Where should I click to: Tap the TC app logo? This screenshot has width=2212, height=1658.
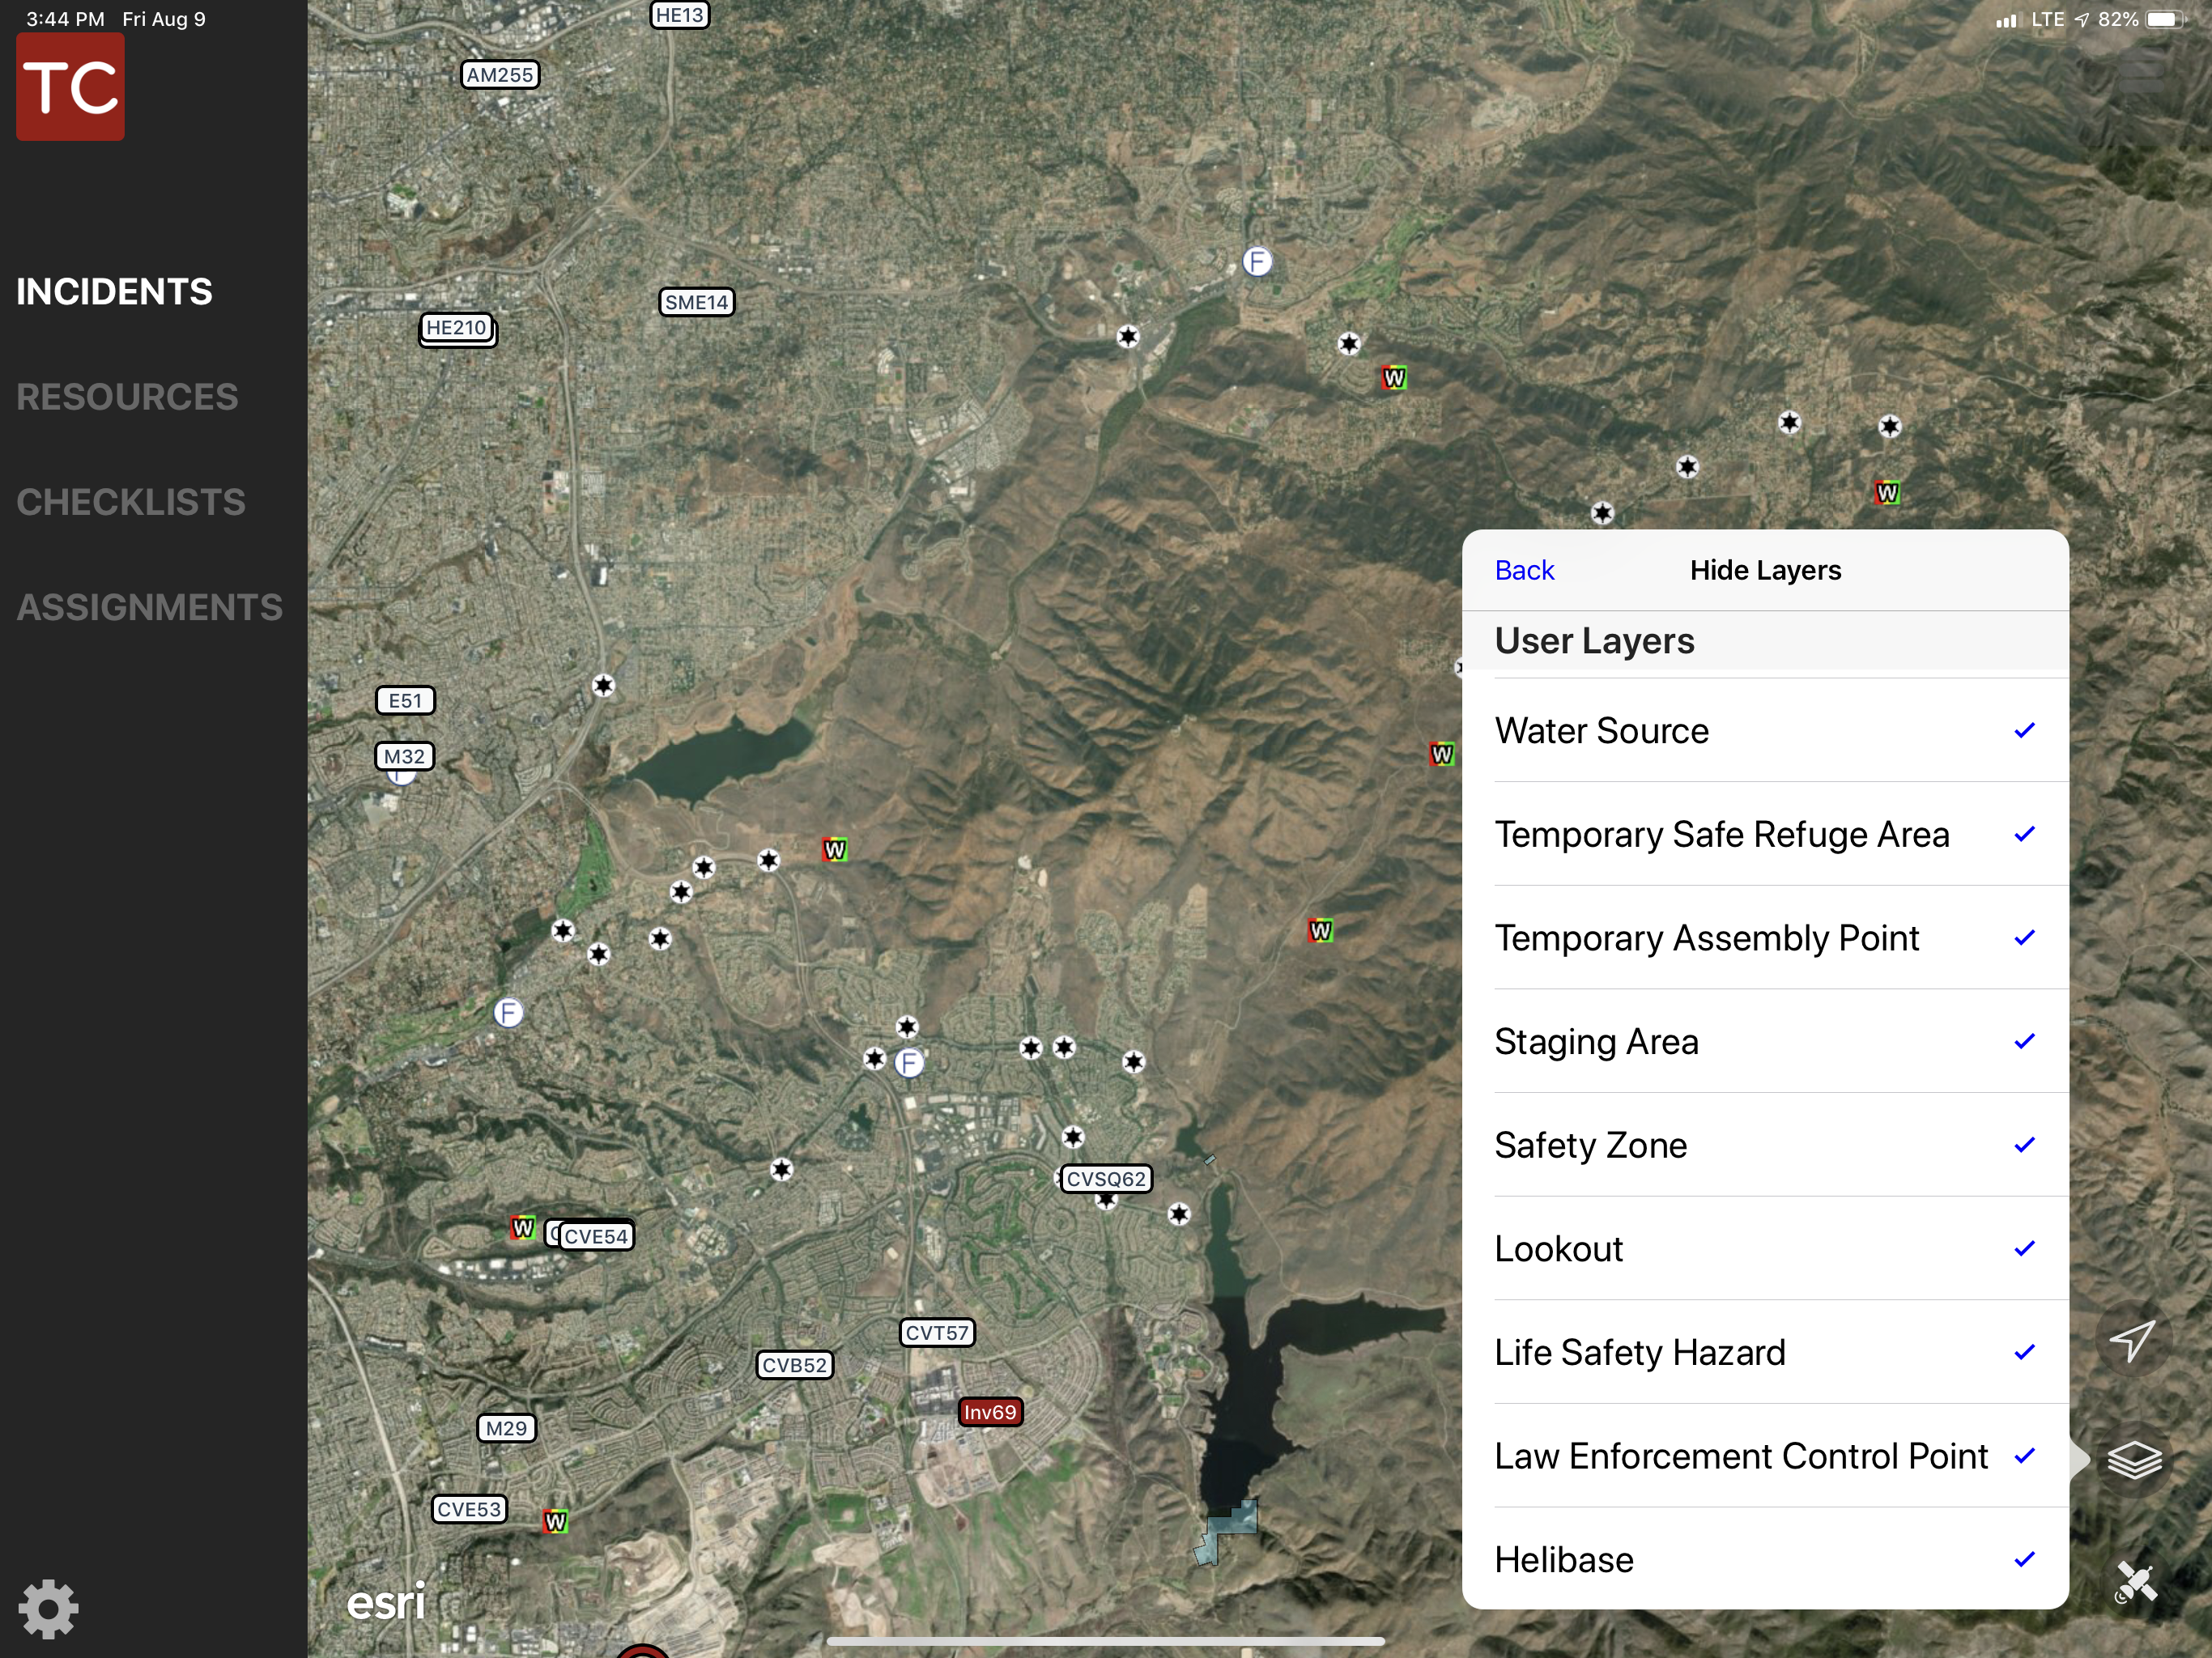(71, 87)
